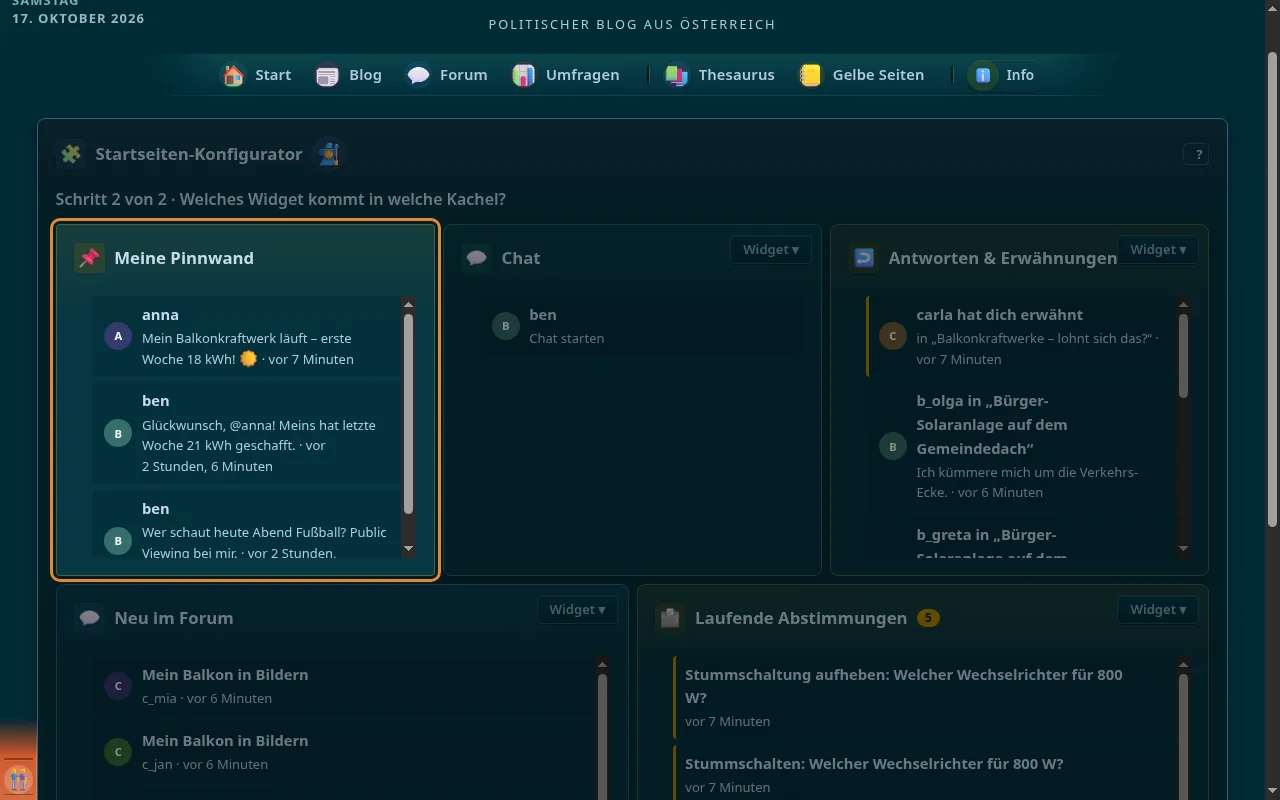
Task: Click ben's post about Fußball Public Viewing
Action: 246,525
